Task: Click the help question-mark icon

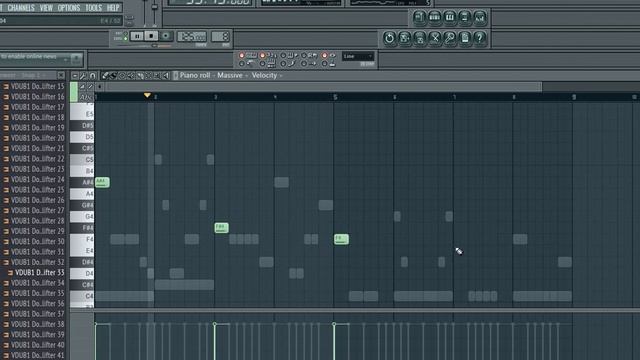Action: (480, 38)
